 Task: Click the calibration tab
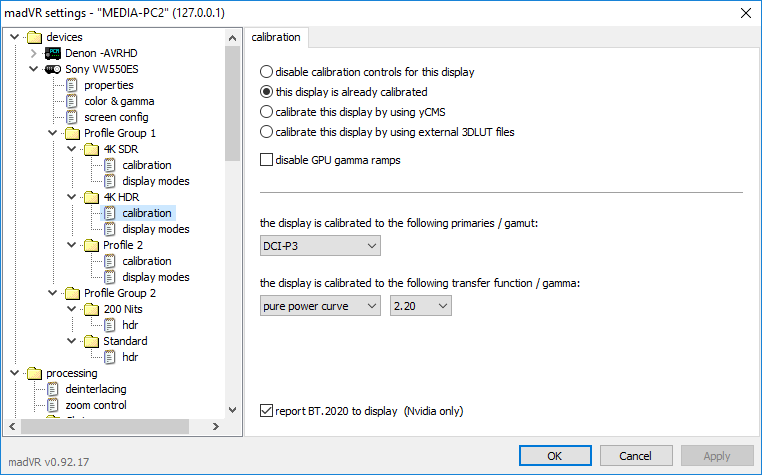[x=276, y=38]
